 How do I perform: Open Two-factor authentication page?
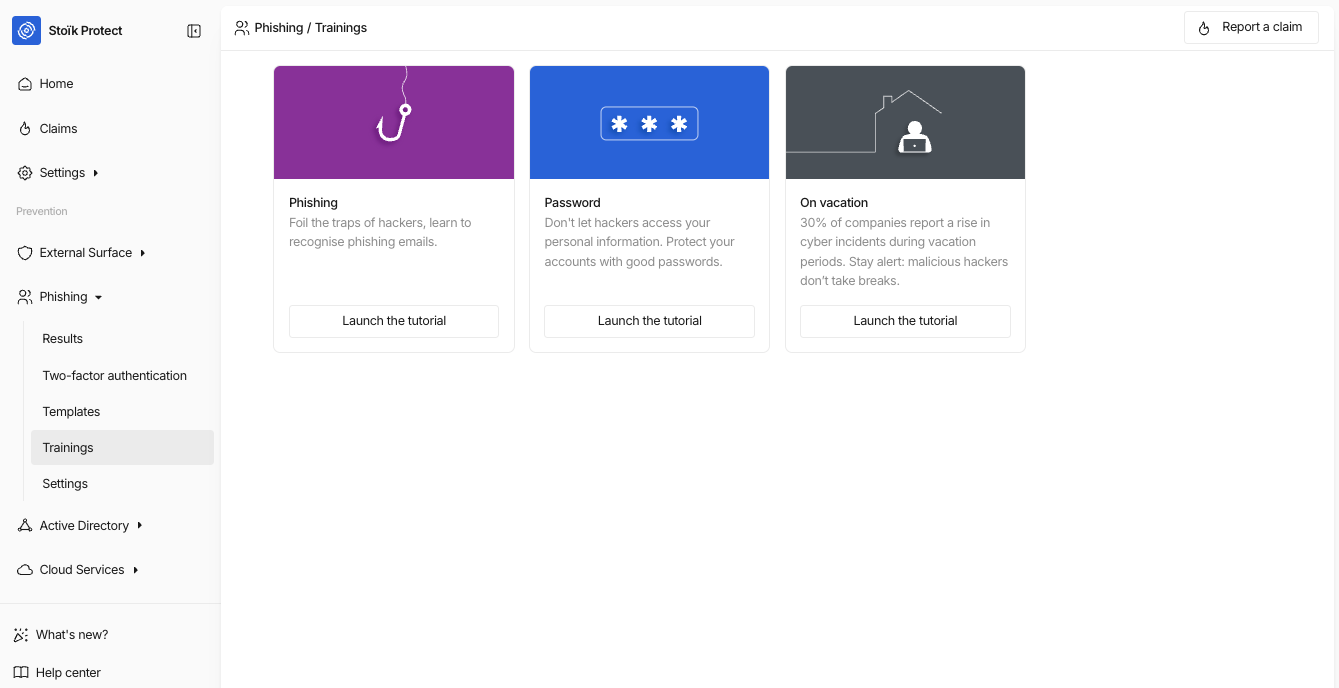[x=115, y=376]
